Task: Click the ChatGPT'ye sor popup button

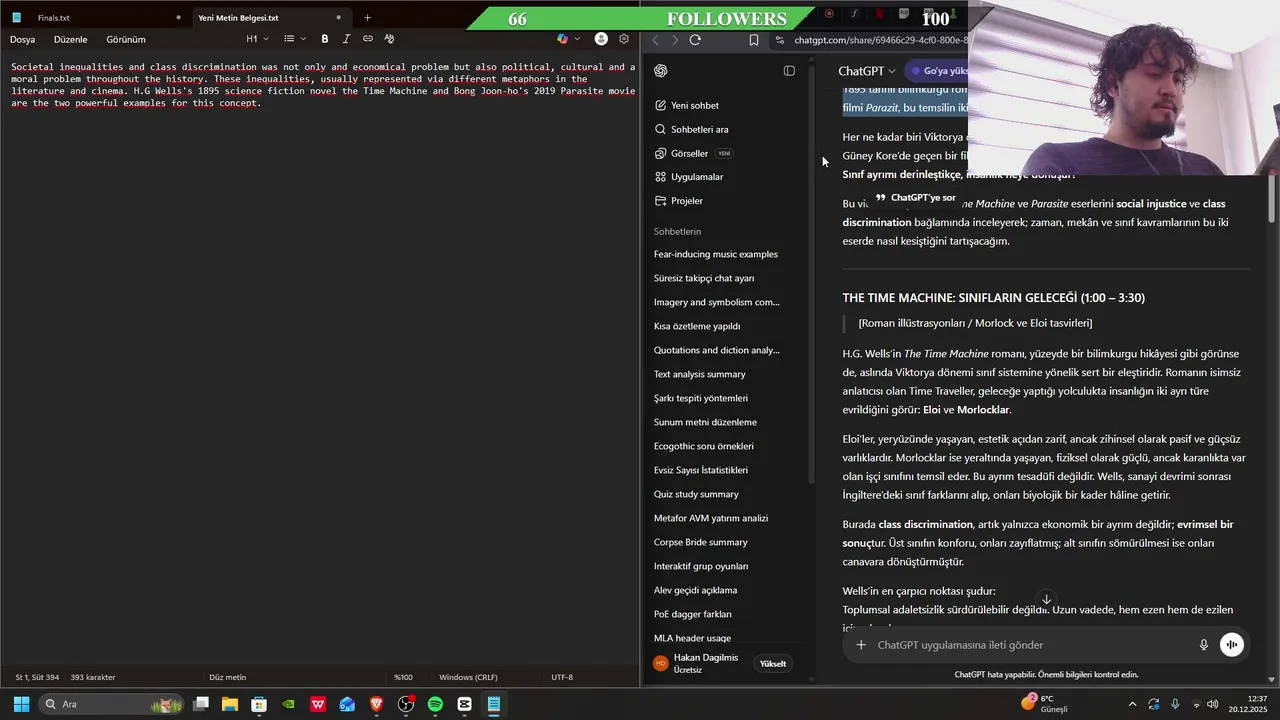Action: pyautogui.click(x=916, y=198)
